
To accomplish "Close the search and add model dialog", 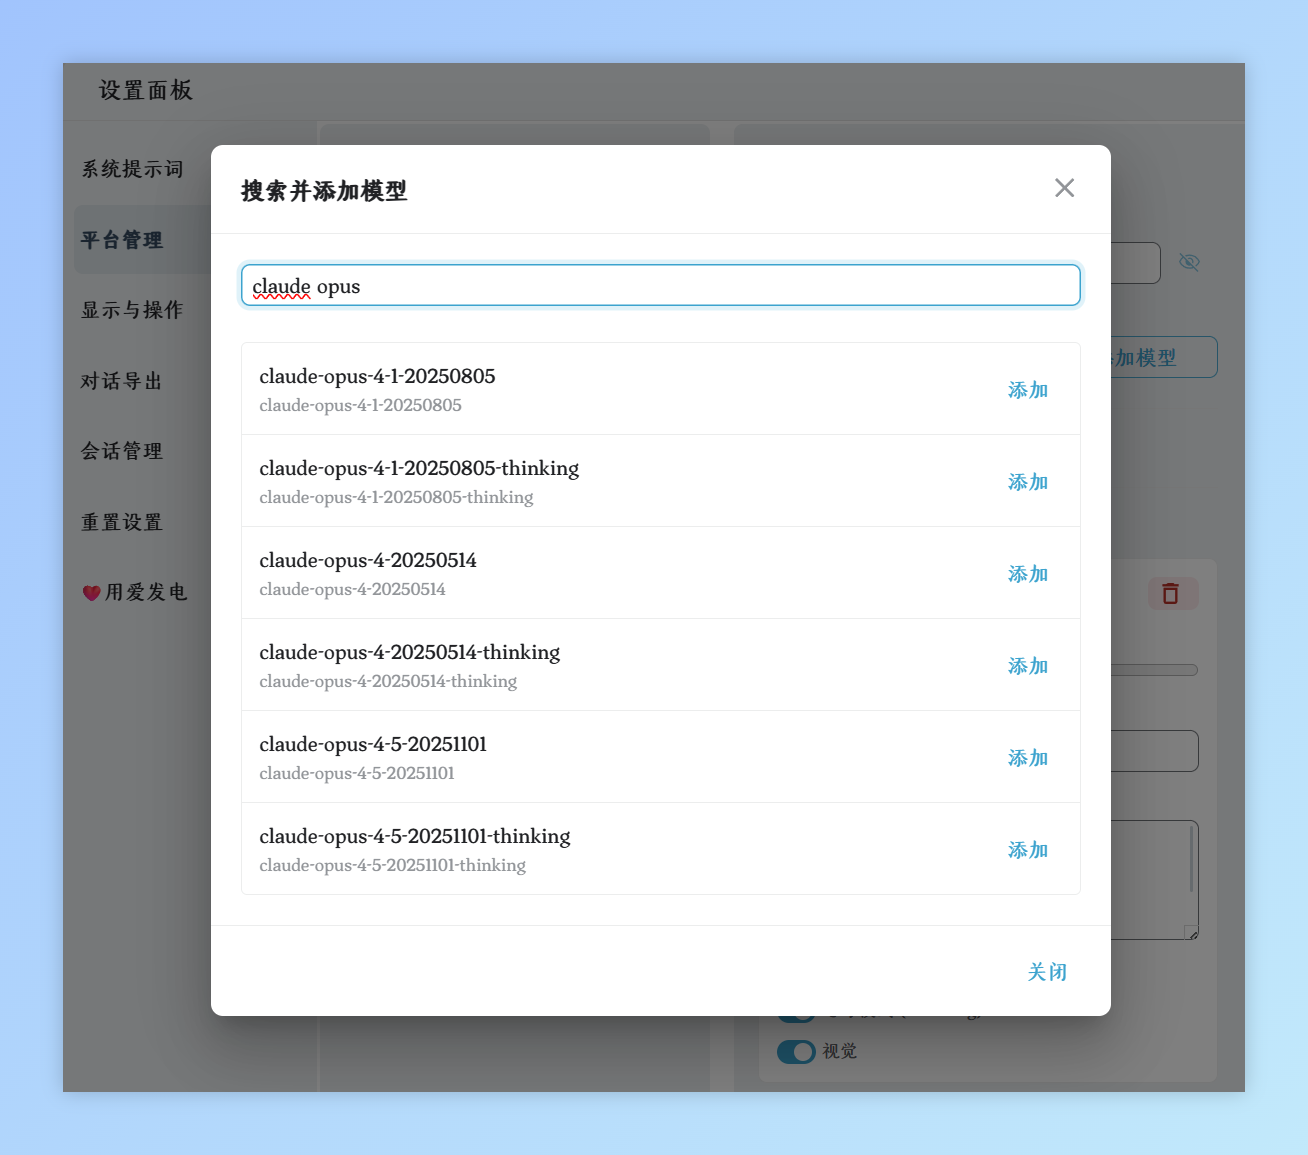I will pyautogui.click(x=1064, y=188).
